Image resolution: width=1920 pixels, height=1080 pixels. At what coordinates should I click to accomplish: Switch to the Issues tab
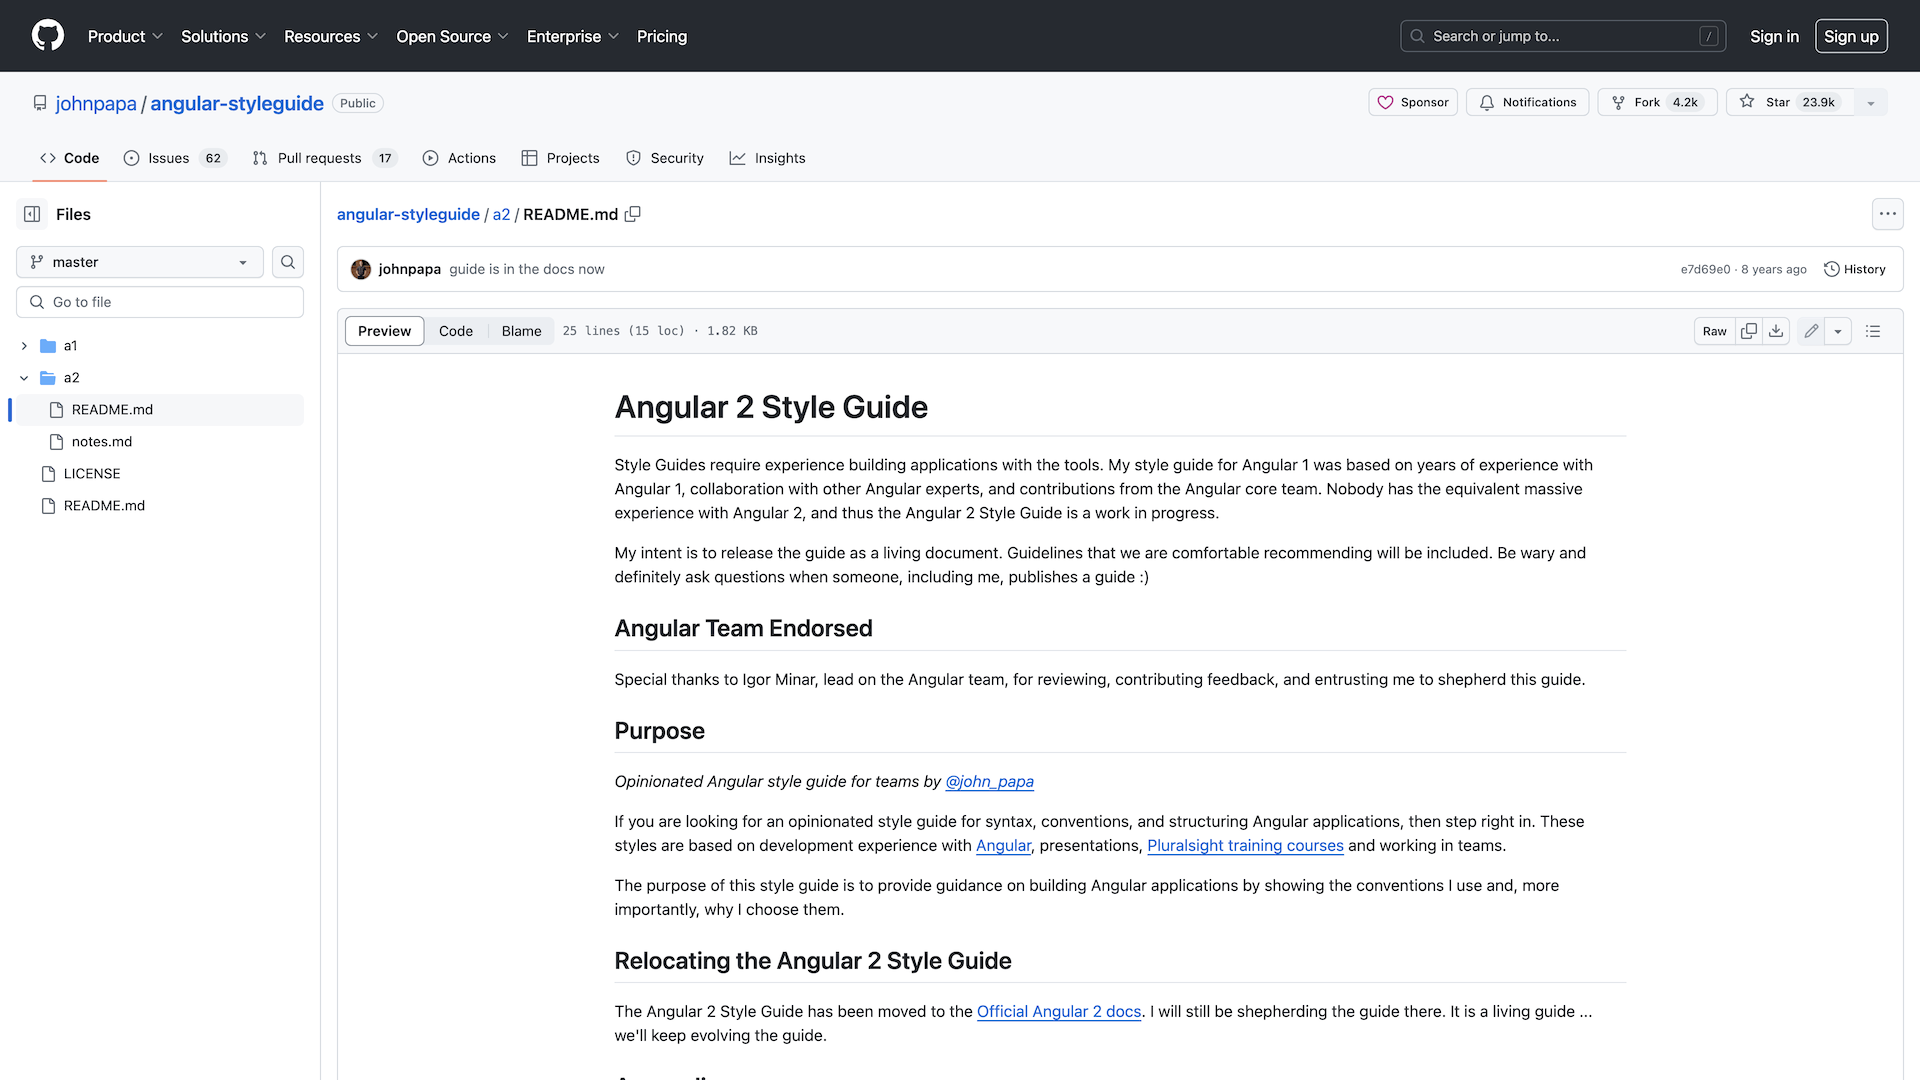point(175,158)
